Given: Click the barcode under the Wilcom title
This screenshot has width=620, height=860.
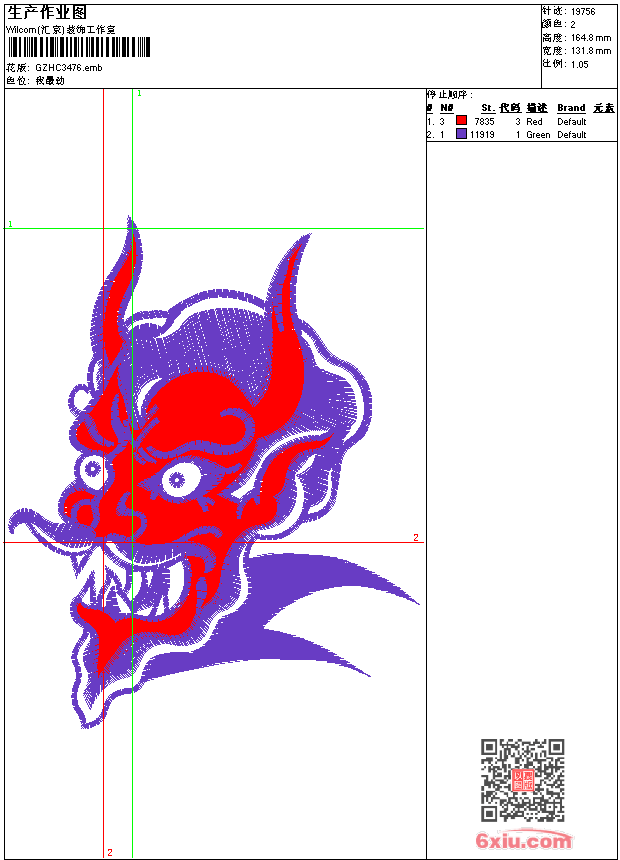Looking at the screenshot, I should click(79, 47).
